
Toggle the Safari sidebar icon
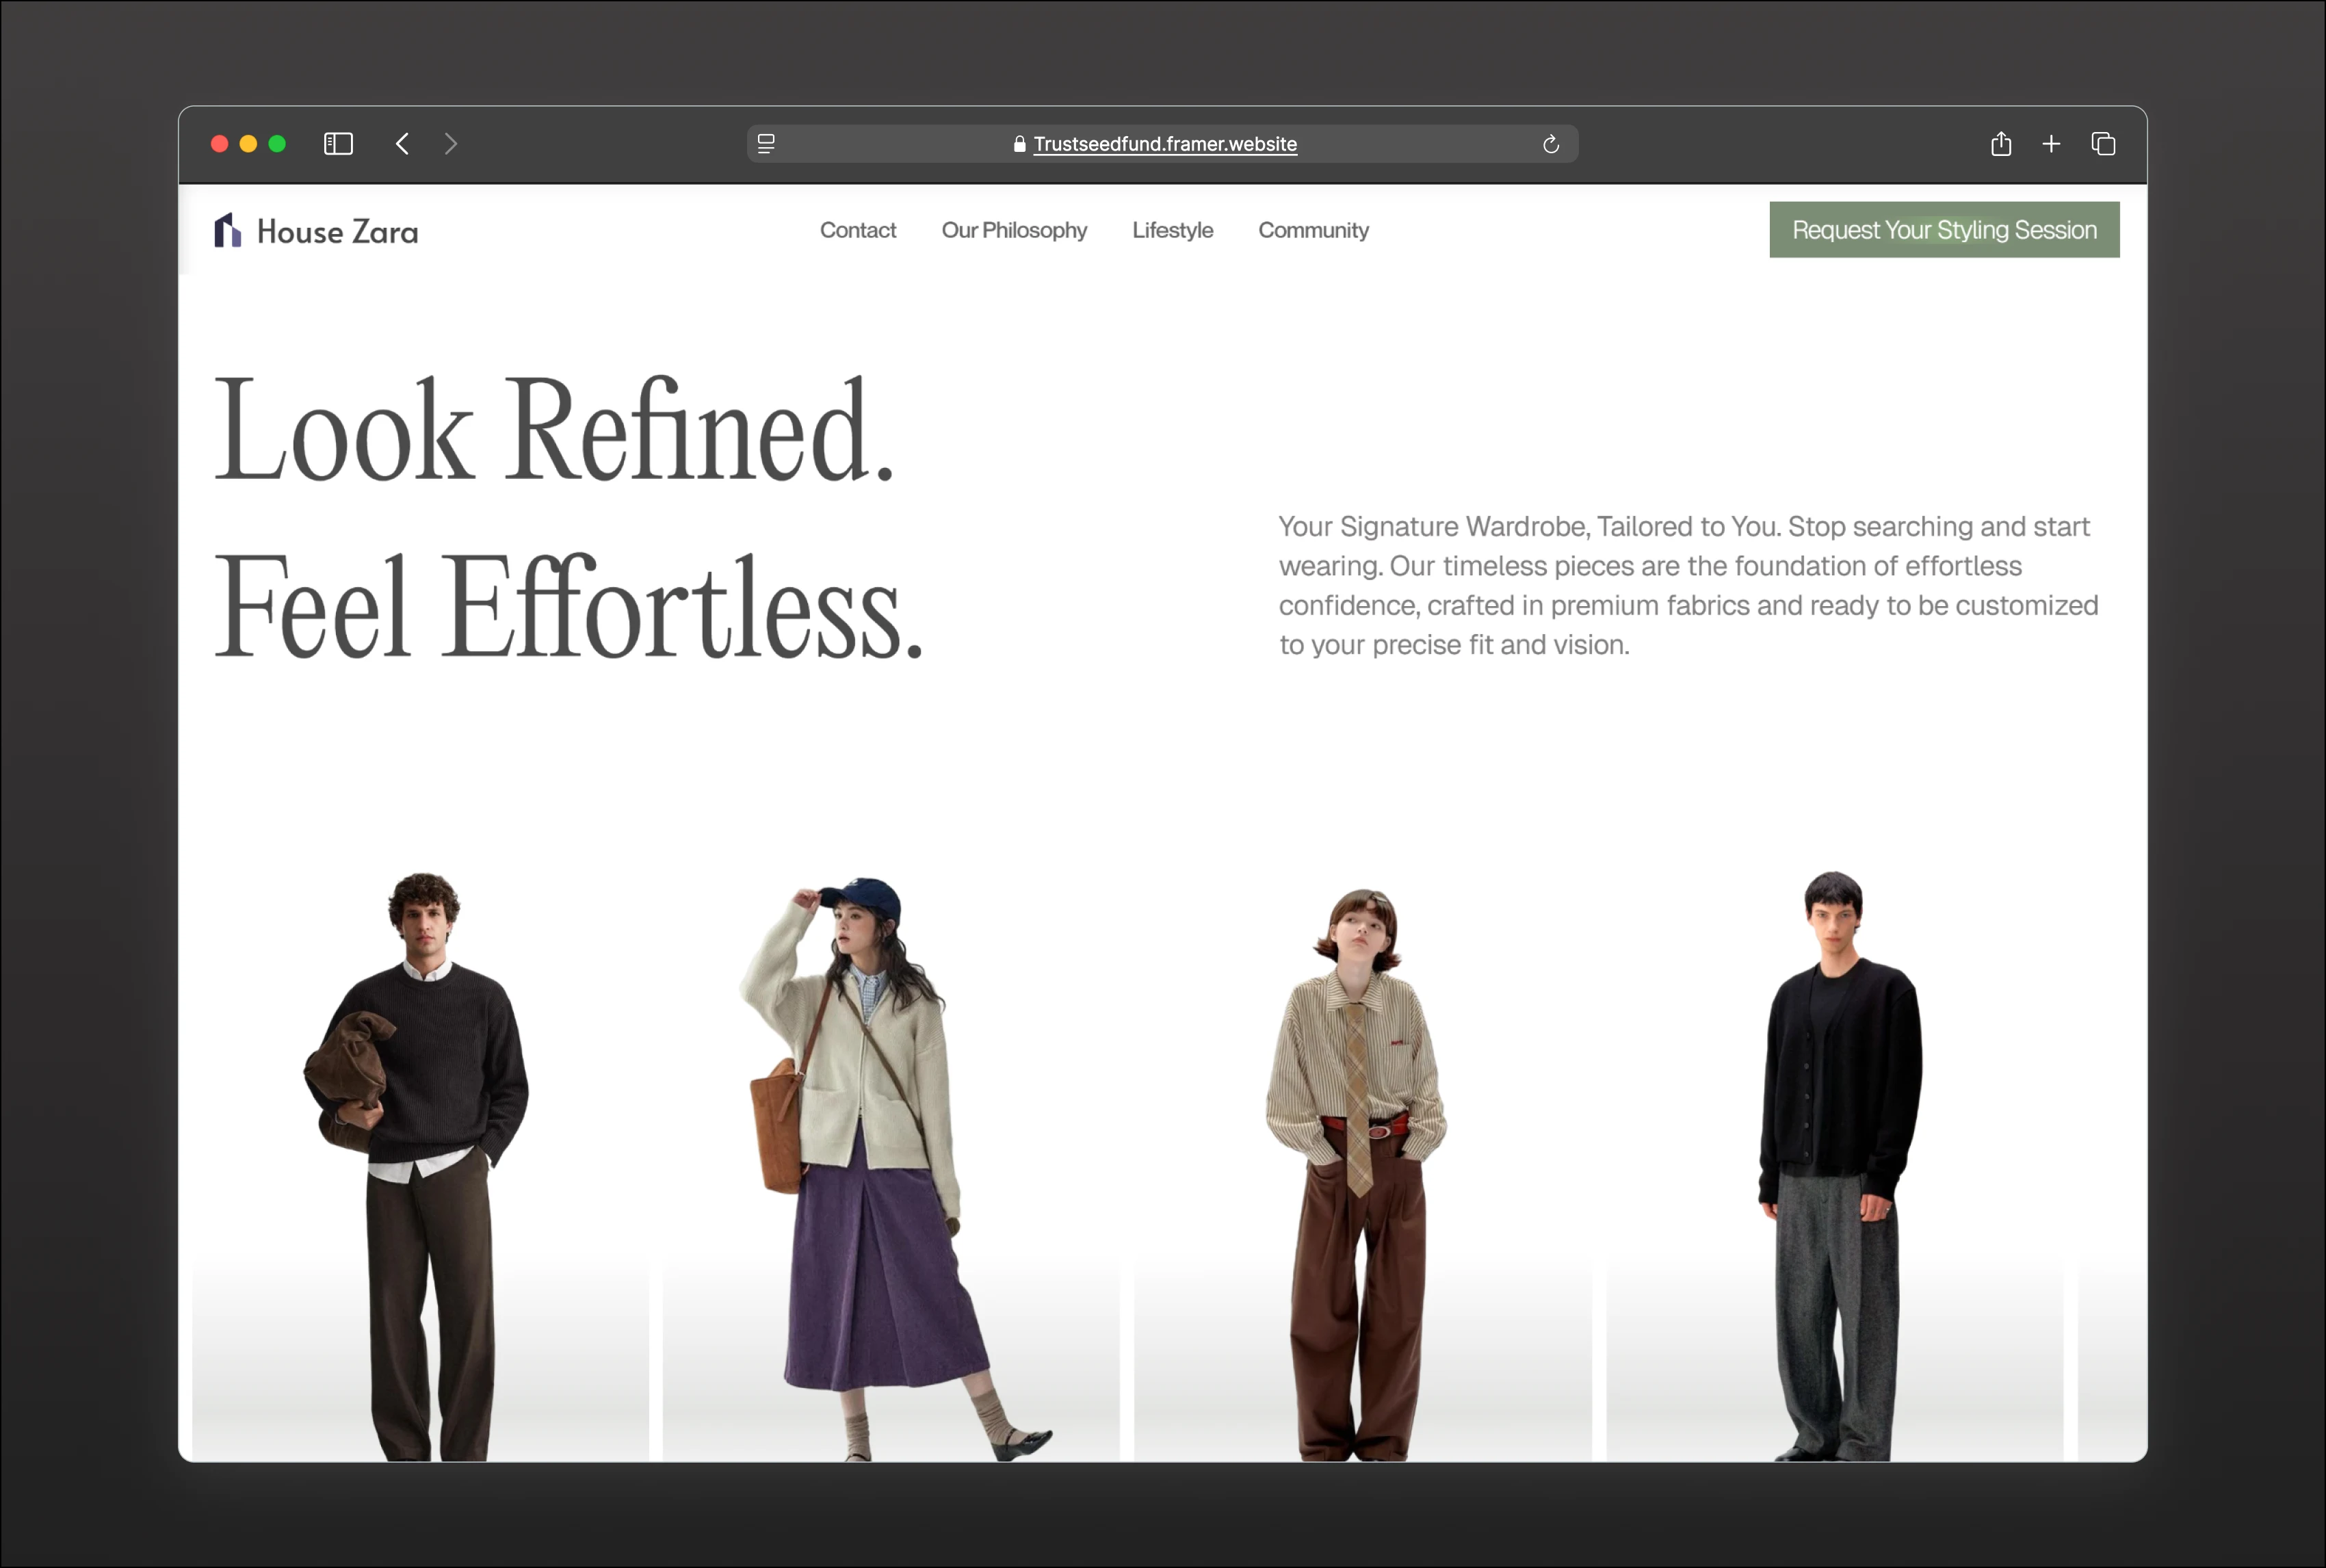pyautogui.click(x=338, y=144)
